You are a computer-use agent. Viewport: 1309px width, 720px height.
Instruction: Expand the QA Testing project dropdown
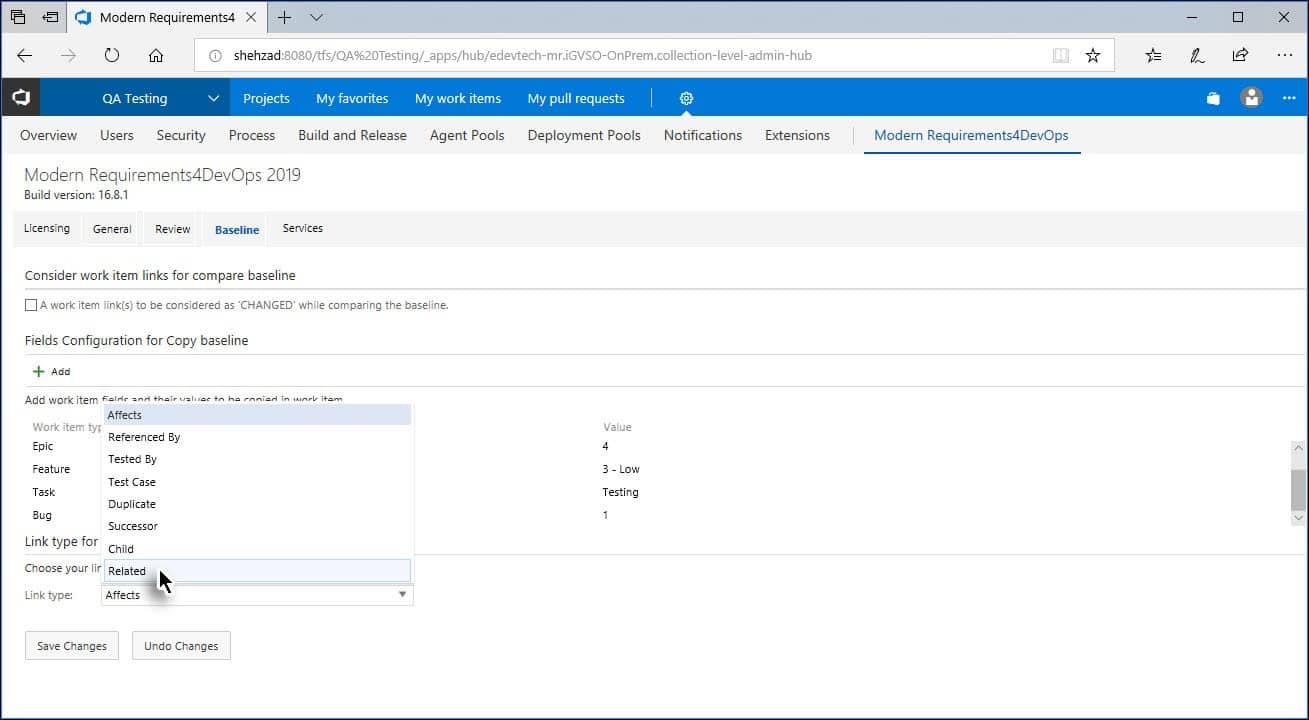[x=213, y=98]
